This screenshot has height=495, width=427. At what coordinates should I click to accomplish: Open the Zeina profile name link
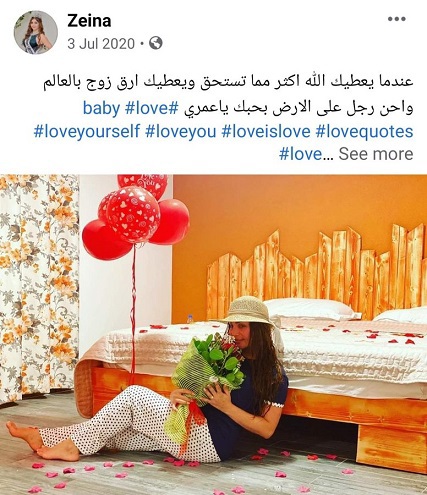(x=89, y=21)
